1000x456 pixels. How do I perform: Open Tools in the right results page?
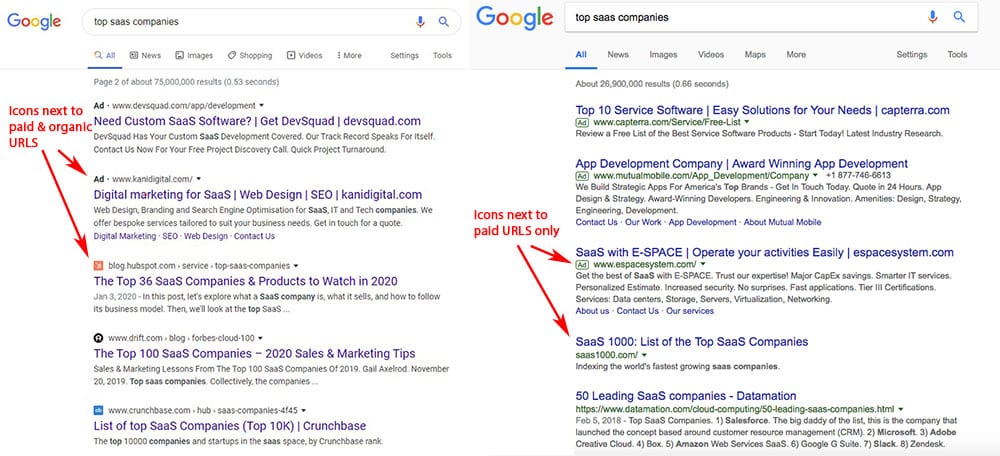pos(957,55)
